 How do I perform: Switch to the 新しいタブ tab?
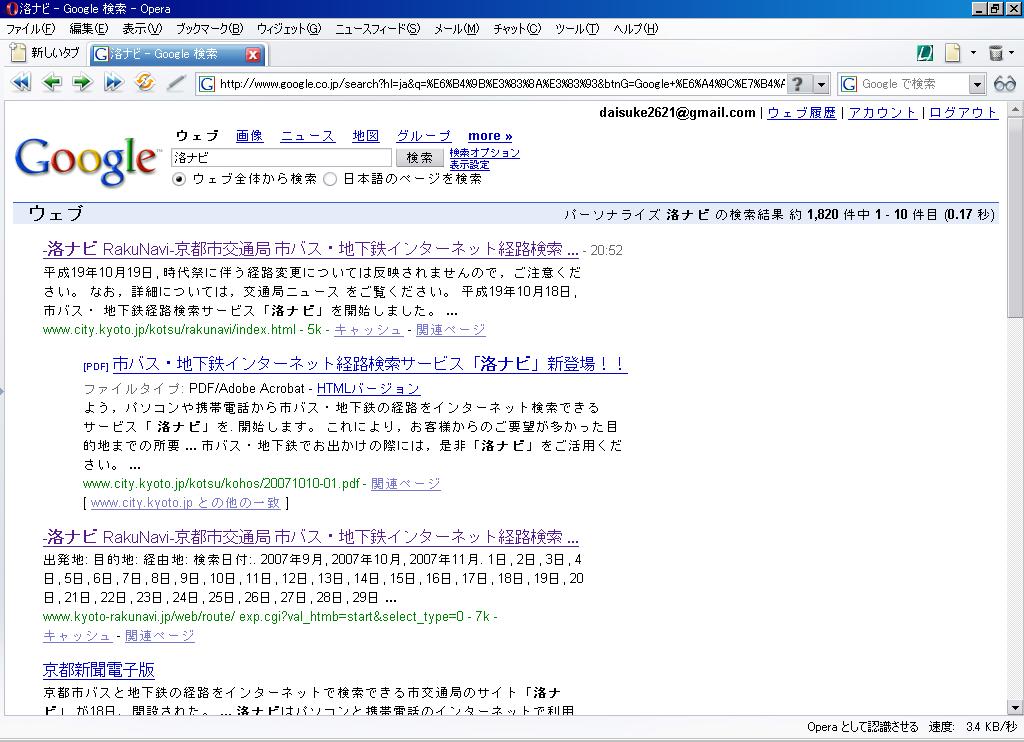[x=46, y=53]
